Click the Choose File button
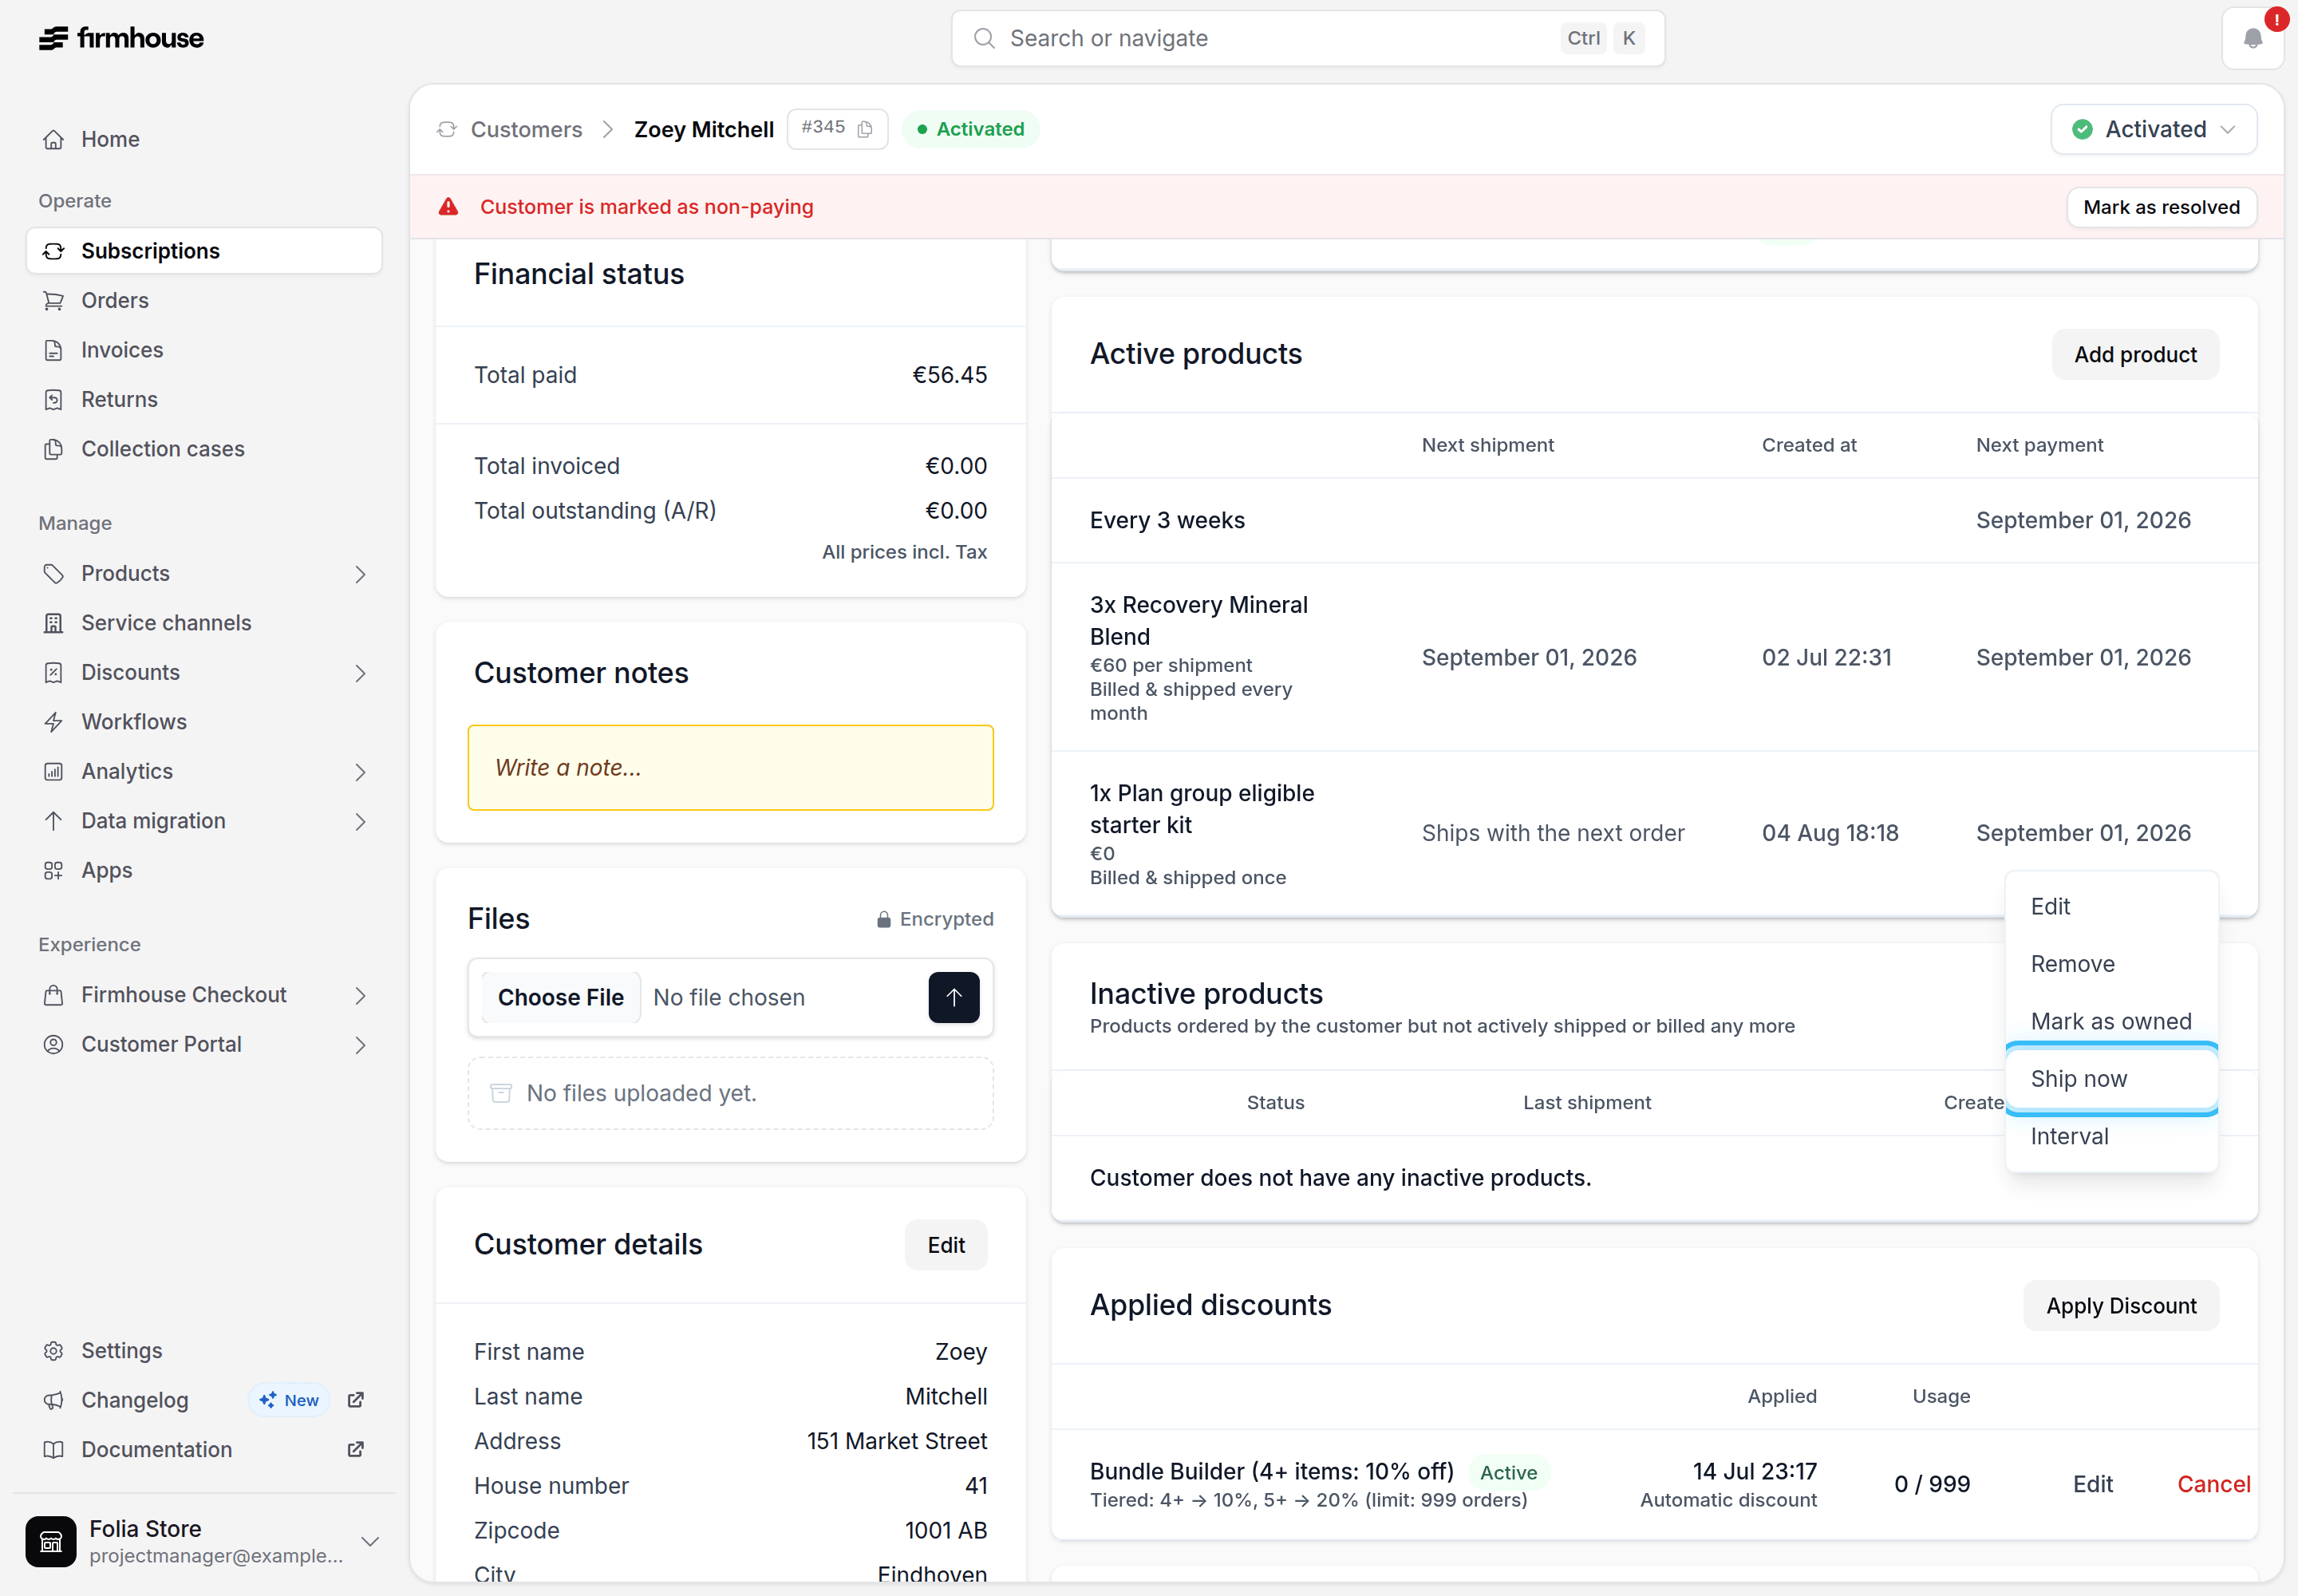The height and width of the screenshot is (1596, 2298). [x=560, y=997]
